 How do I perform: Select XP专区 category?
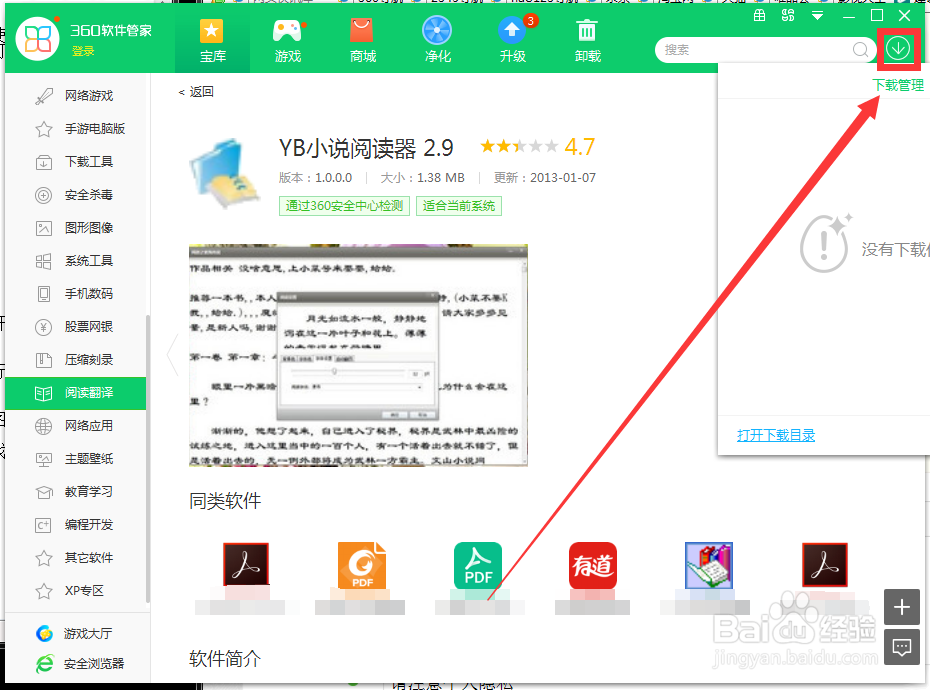click(x=75, y=591)
